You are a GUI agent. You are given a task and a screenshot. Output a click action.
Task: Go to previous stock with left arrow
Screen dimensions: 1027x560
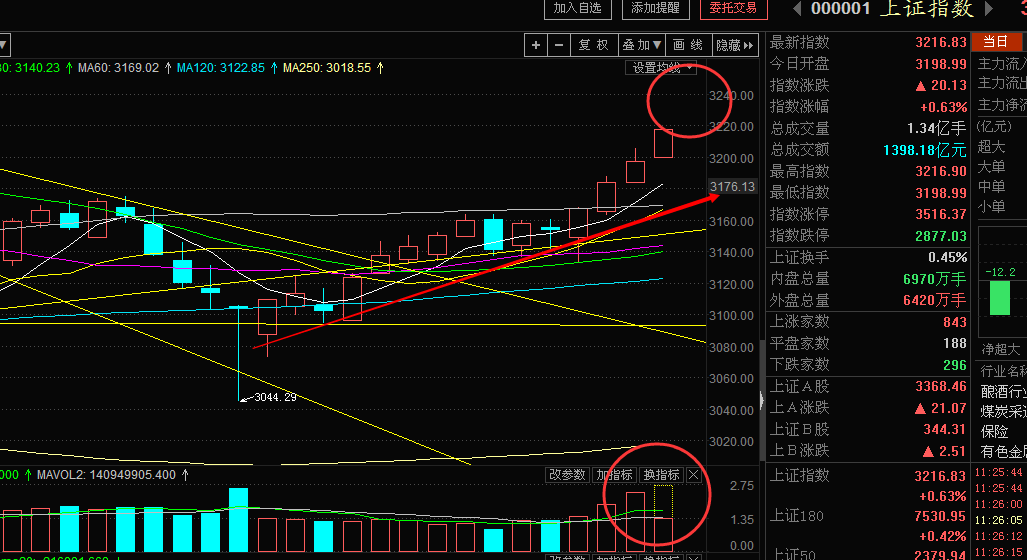pos(797,9)
